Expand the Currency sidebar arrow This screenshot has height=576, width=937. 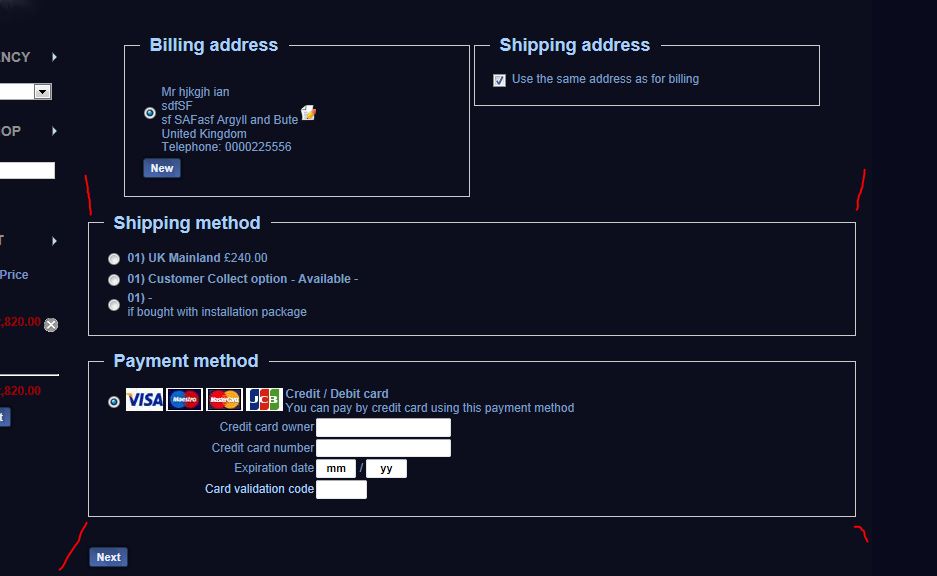click(54, 57)
